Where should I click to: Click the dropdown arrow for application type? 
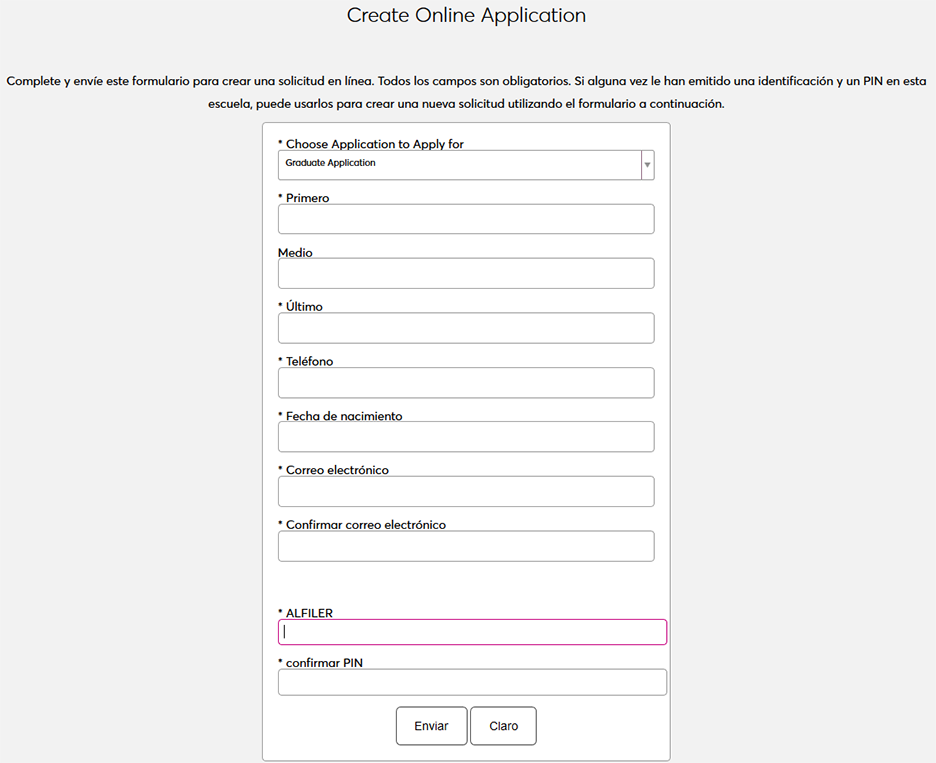point(647,165)
